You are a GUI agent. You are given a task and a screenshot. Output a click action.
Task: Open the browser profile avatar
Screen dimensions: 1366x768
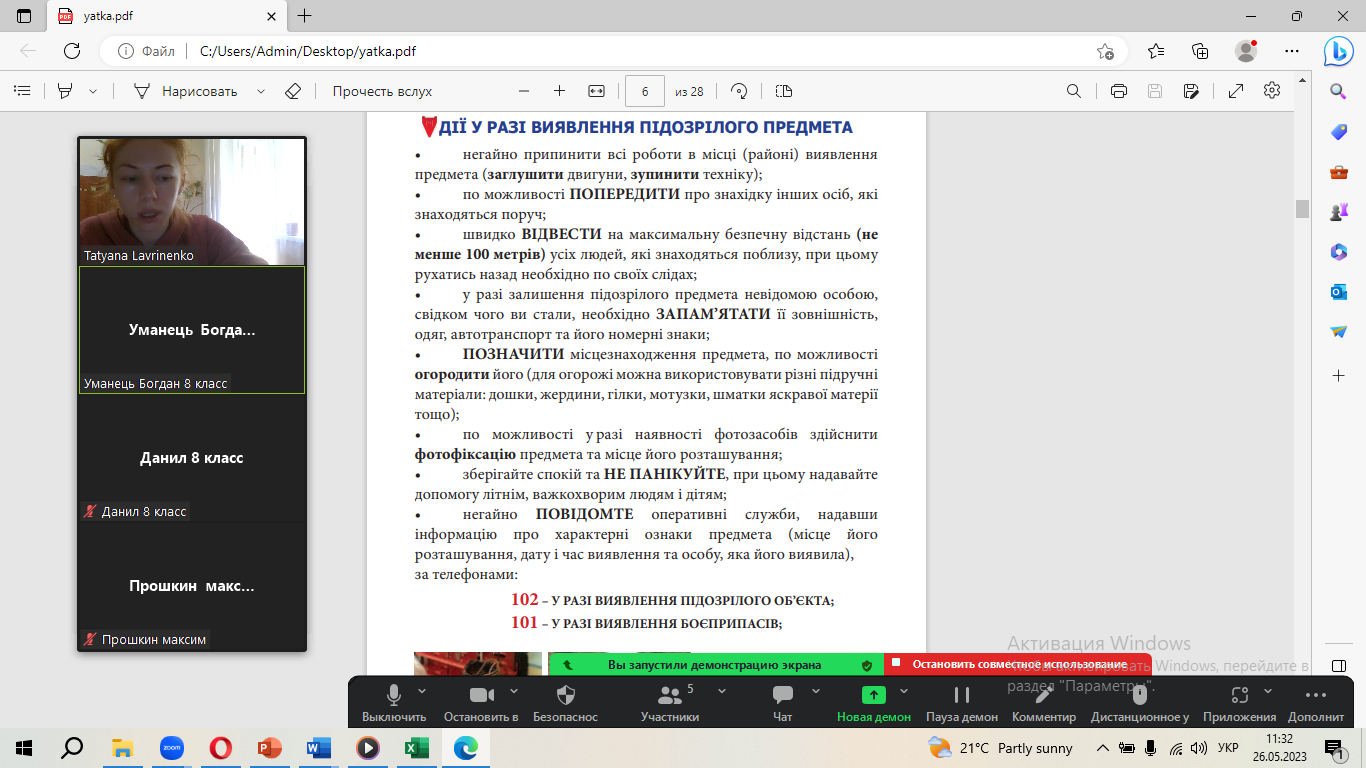click(1246, 51)
